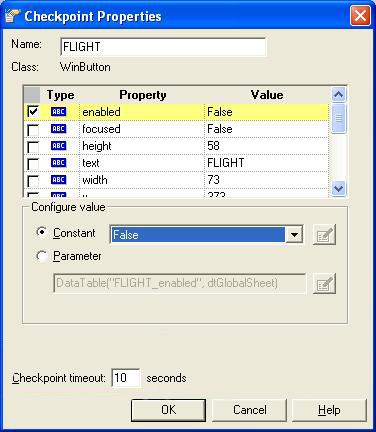The height and width of the screenshot is (432, 376).
Task: Click the properties list scrollbar thumb
Action: (339, 118)
